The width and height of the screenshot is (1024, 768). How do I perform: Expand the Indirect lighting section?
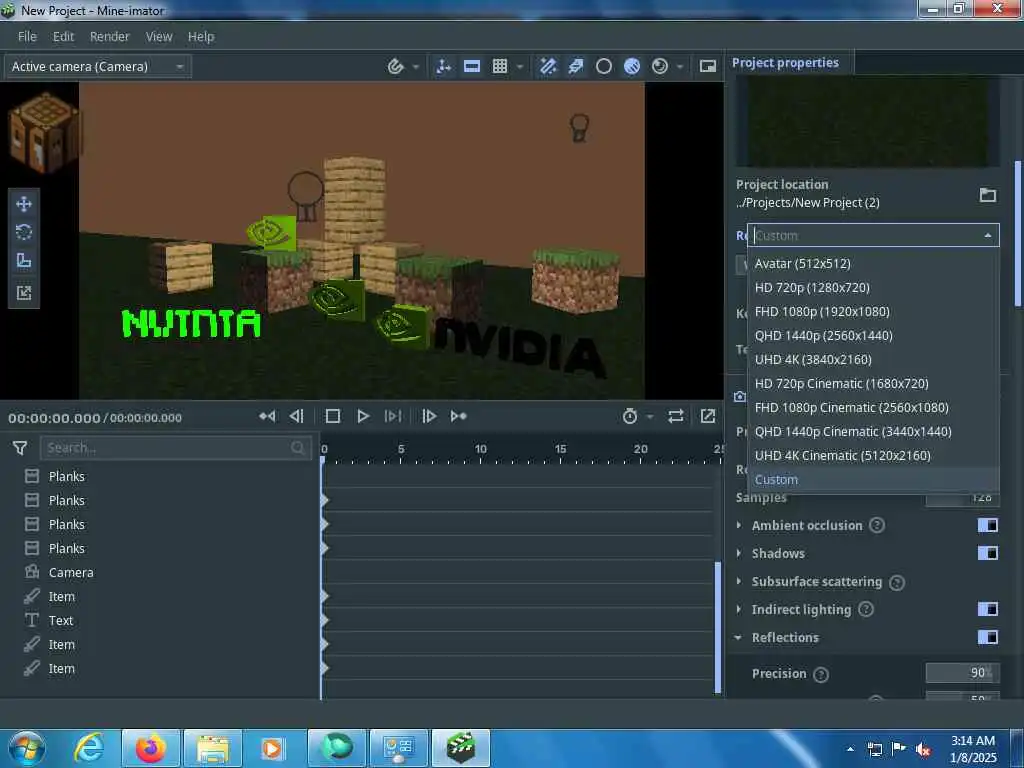(x=739, y=609)
